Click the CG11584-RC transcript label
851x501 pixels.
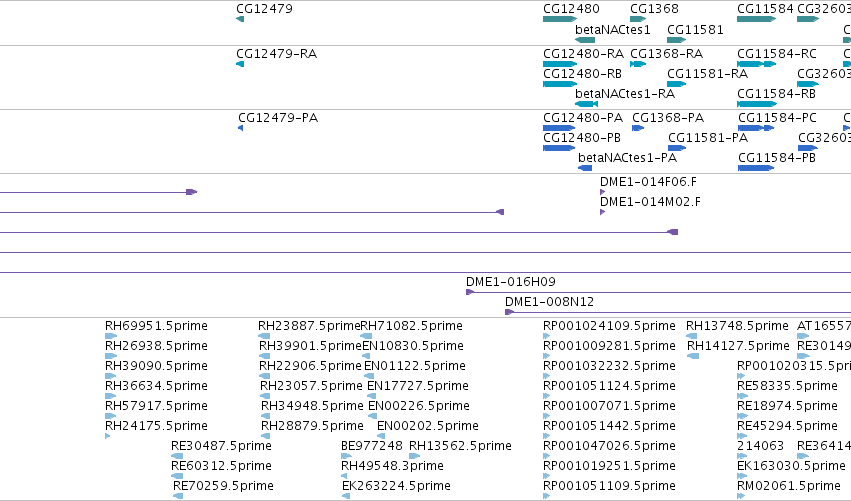click(777, 54)
